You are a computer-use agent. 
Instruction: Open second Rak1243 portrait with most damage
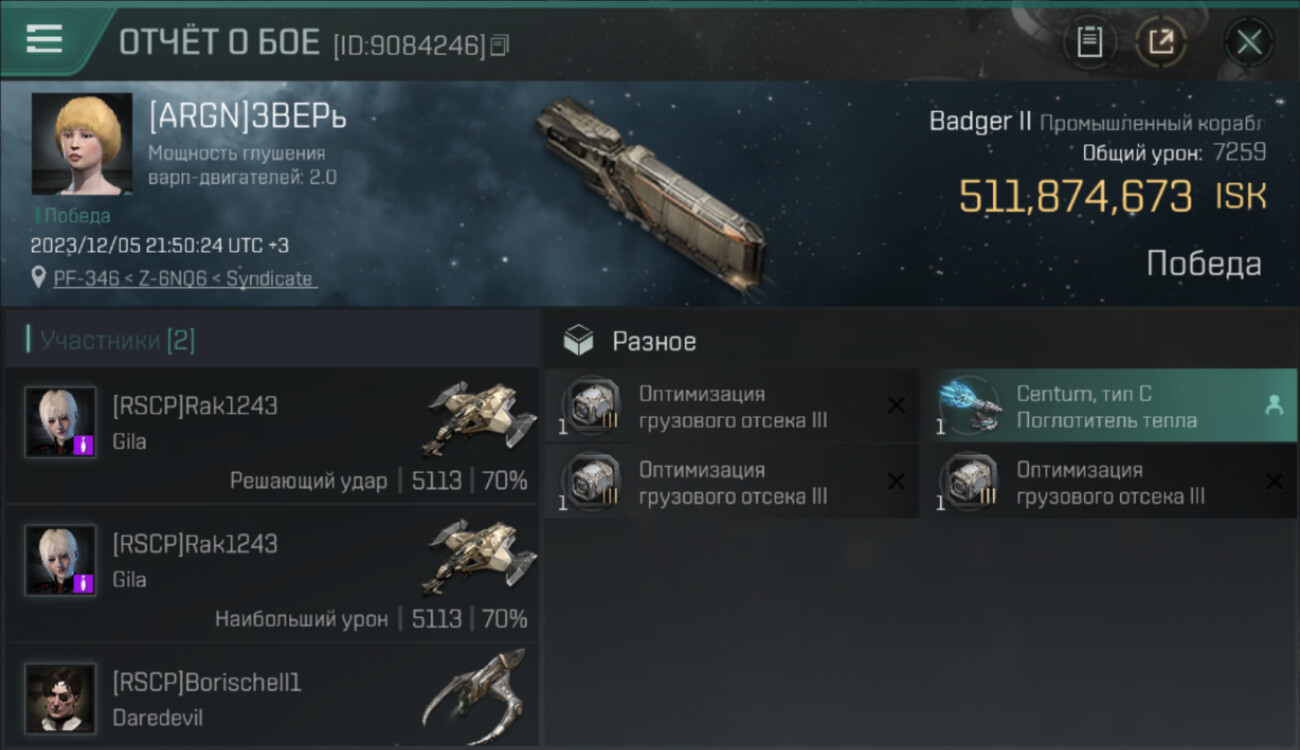click(x=60, y=561)
